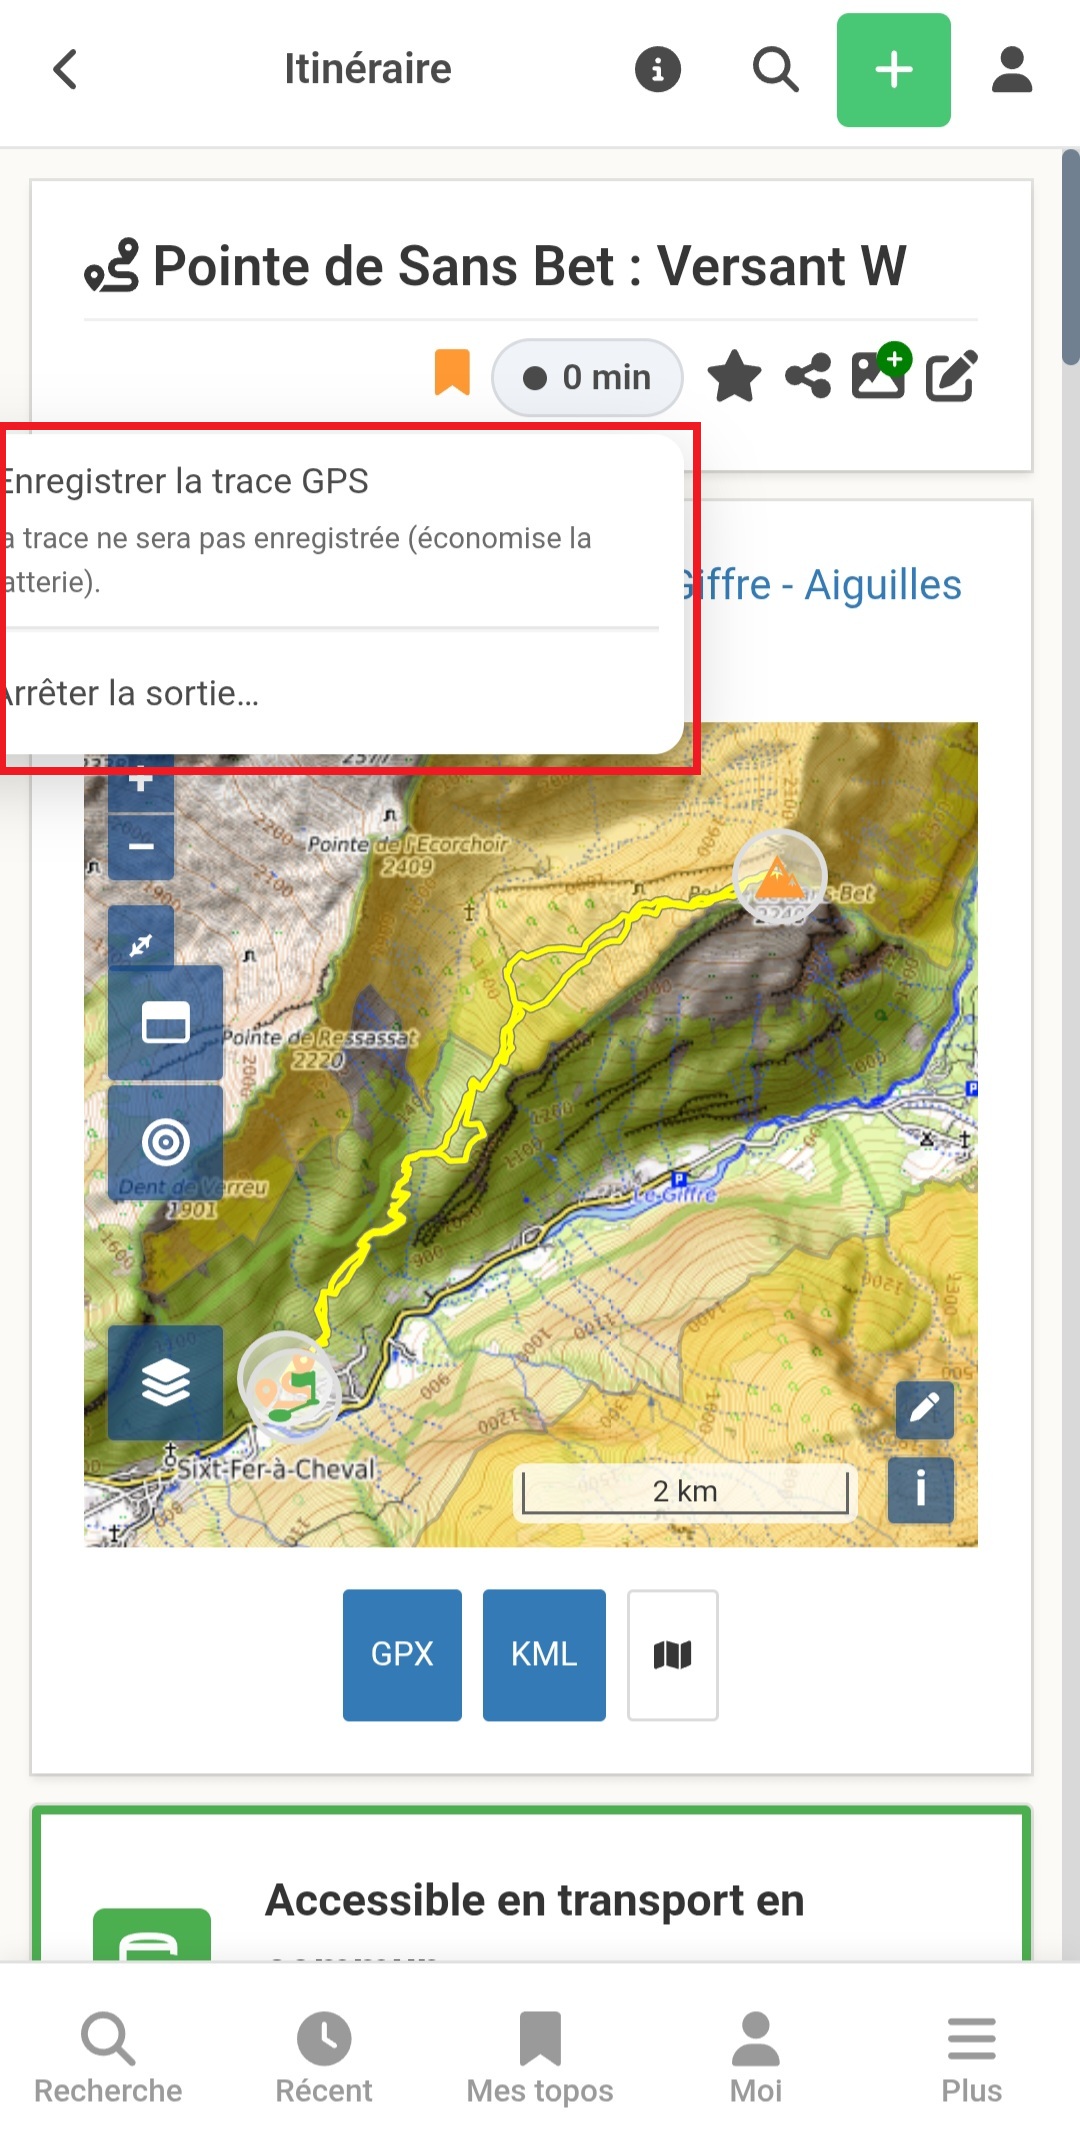Toggle the favorite star icon
The width and height of the screenshot is (1080, 2149).
[734, 376]
